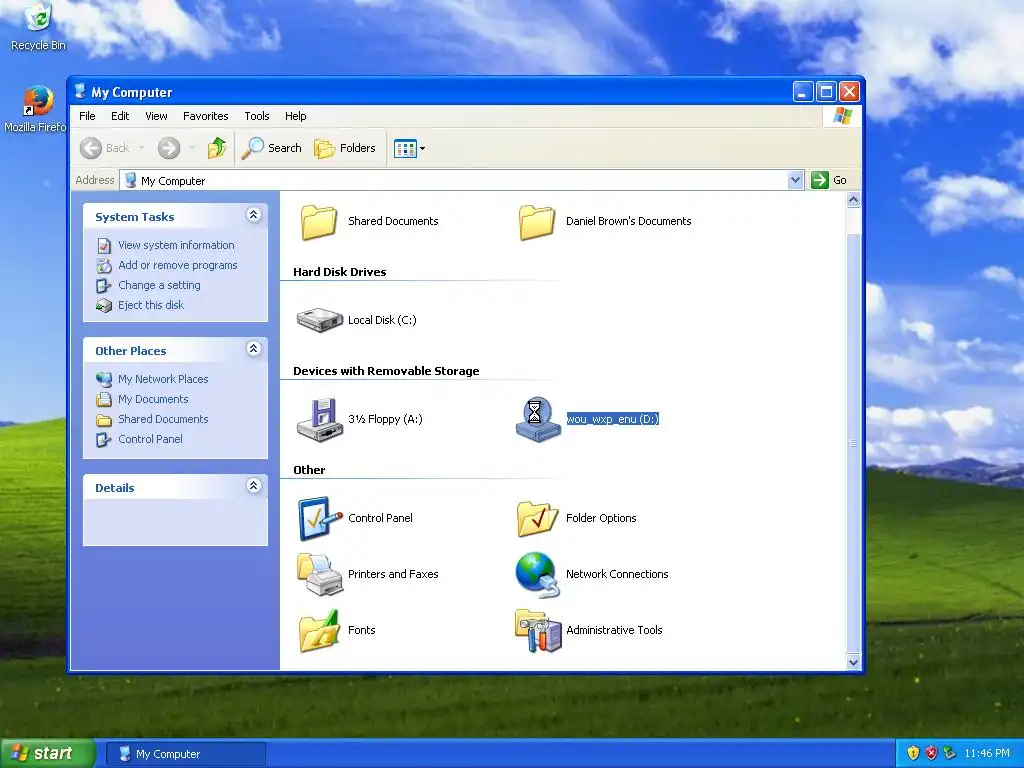The image size is (1024, 768).
Task: Open My Documents in Other Places
Action: click(153, 399)
